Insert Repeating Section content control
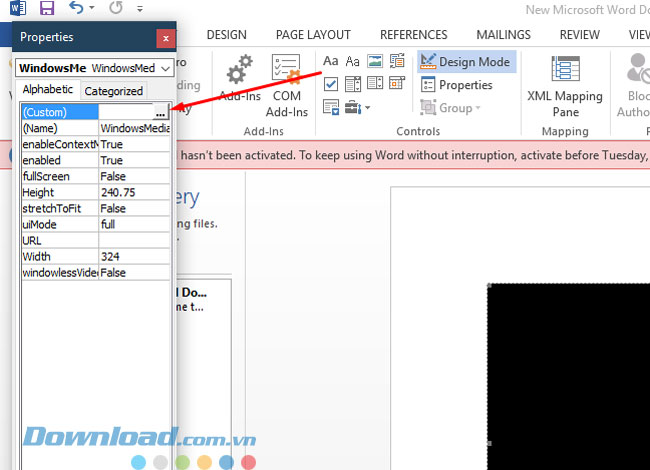This screenshot has width=650, height=470. (x=330, y=107)
